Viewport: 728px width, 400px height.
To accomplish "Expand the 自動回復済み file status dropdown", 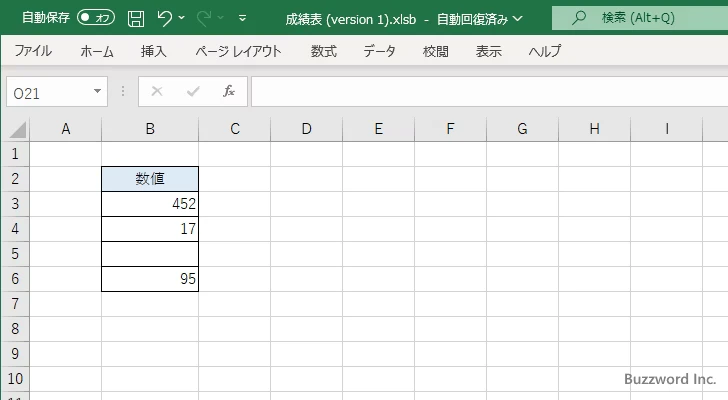I will tap(518, 18).
